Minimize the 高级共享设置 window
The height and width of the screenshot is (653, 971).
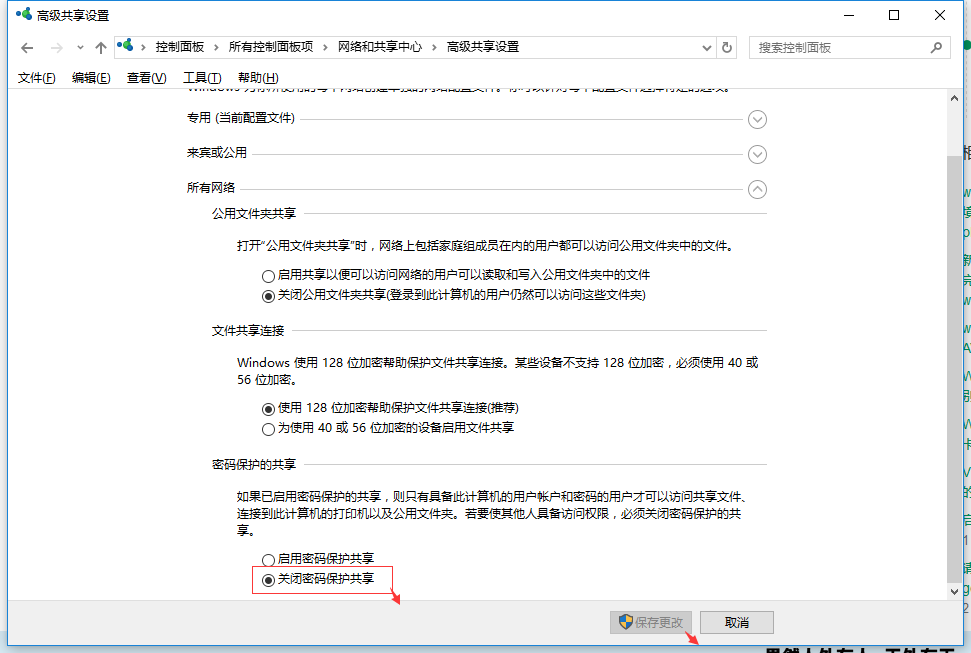click(849, 15)
